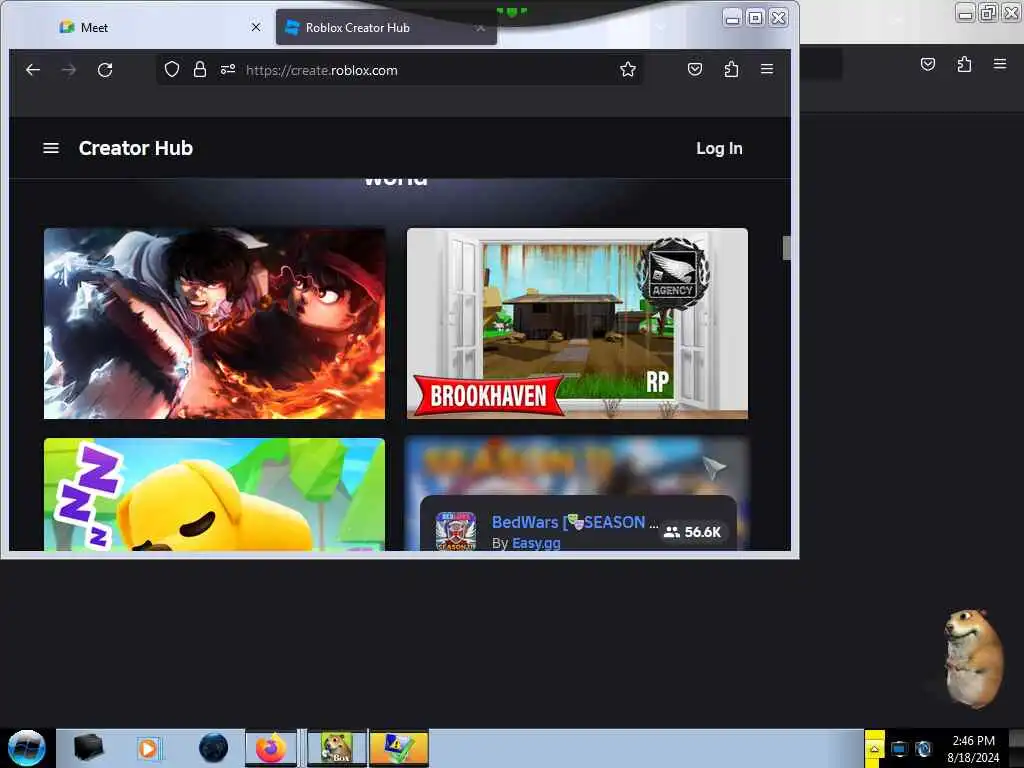Click the monitor icon in system tray
This screenshot has height=768, width=1024.
coord(899,749)
